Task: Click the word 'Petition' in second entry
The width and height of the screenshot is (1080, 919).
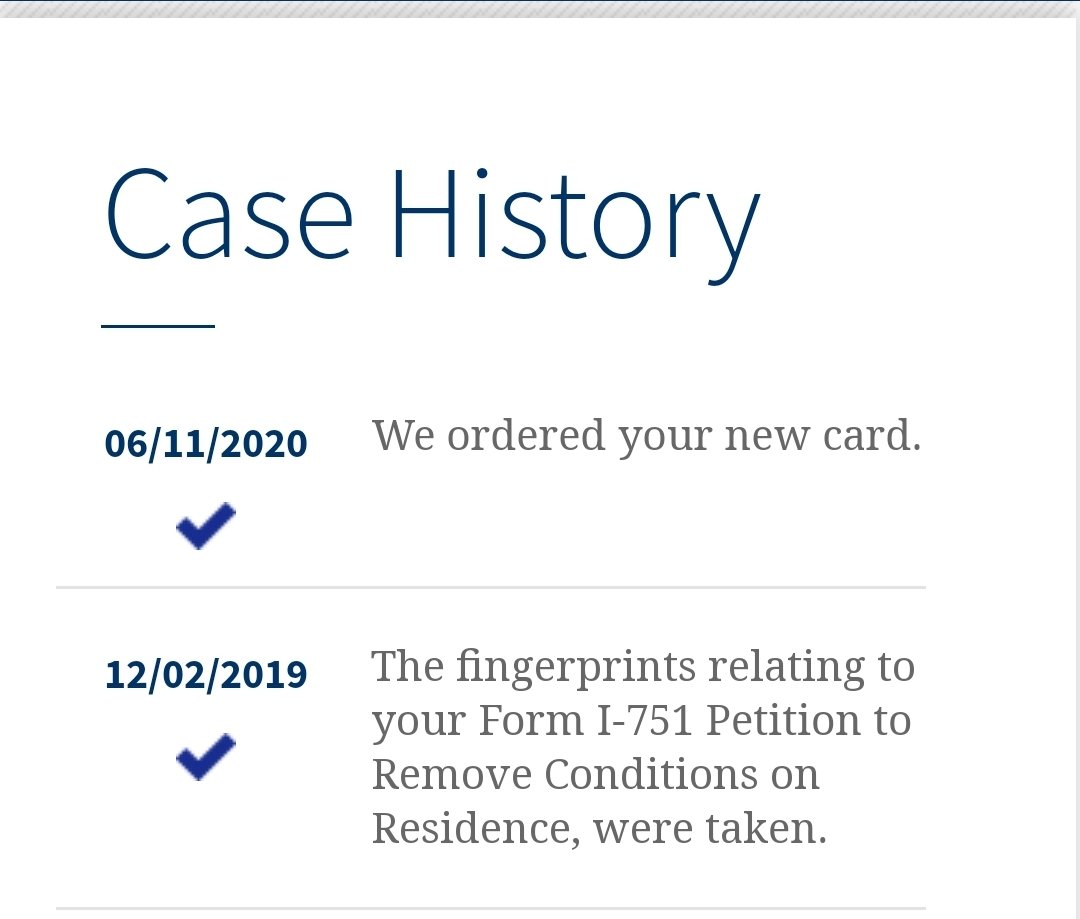Action: tap(783, 720)
